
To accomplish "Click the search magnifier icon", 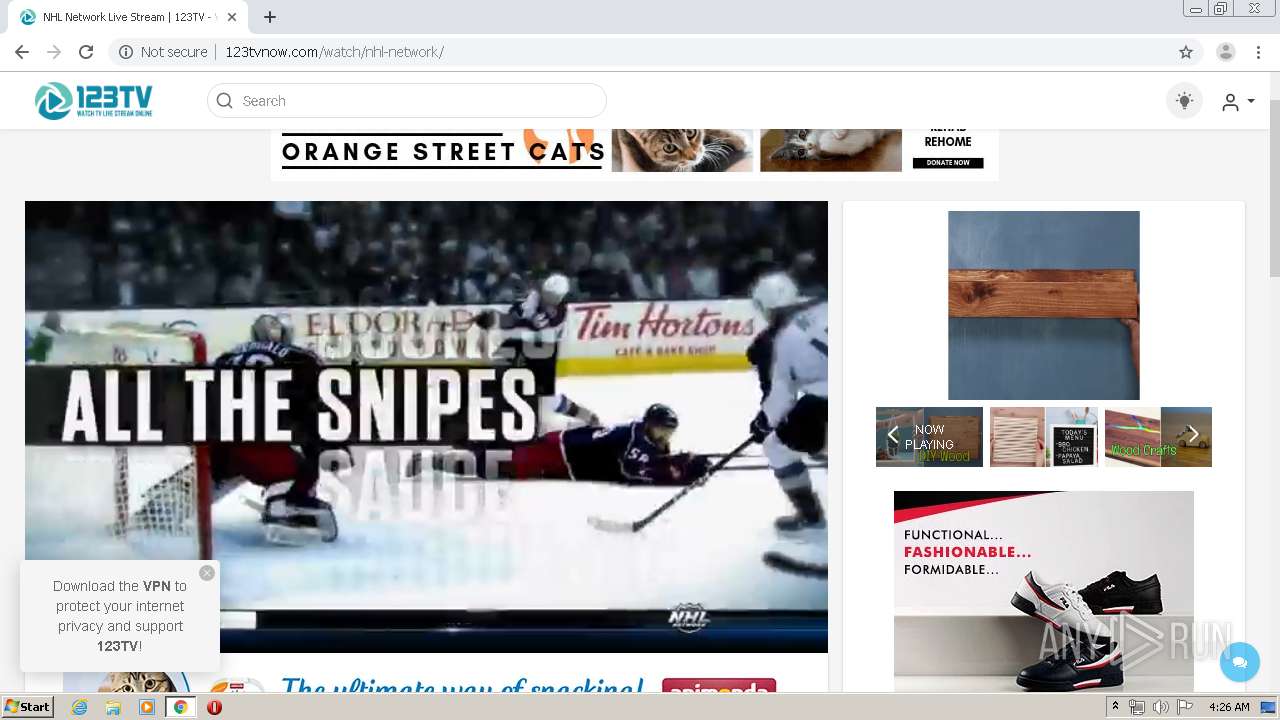I will pyautogui.click(x=225, y=101).
